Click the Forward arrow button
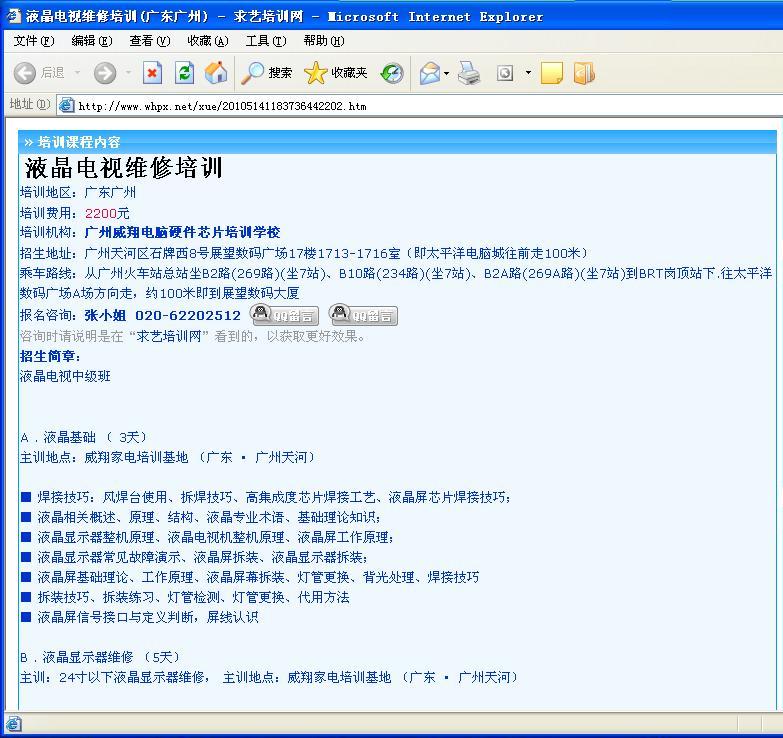The height and width of the screenshot is (738, 783). pos(105,73)
